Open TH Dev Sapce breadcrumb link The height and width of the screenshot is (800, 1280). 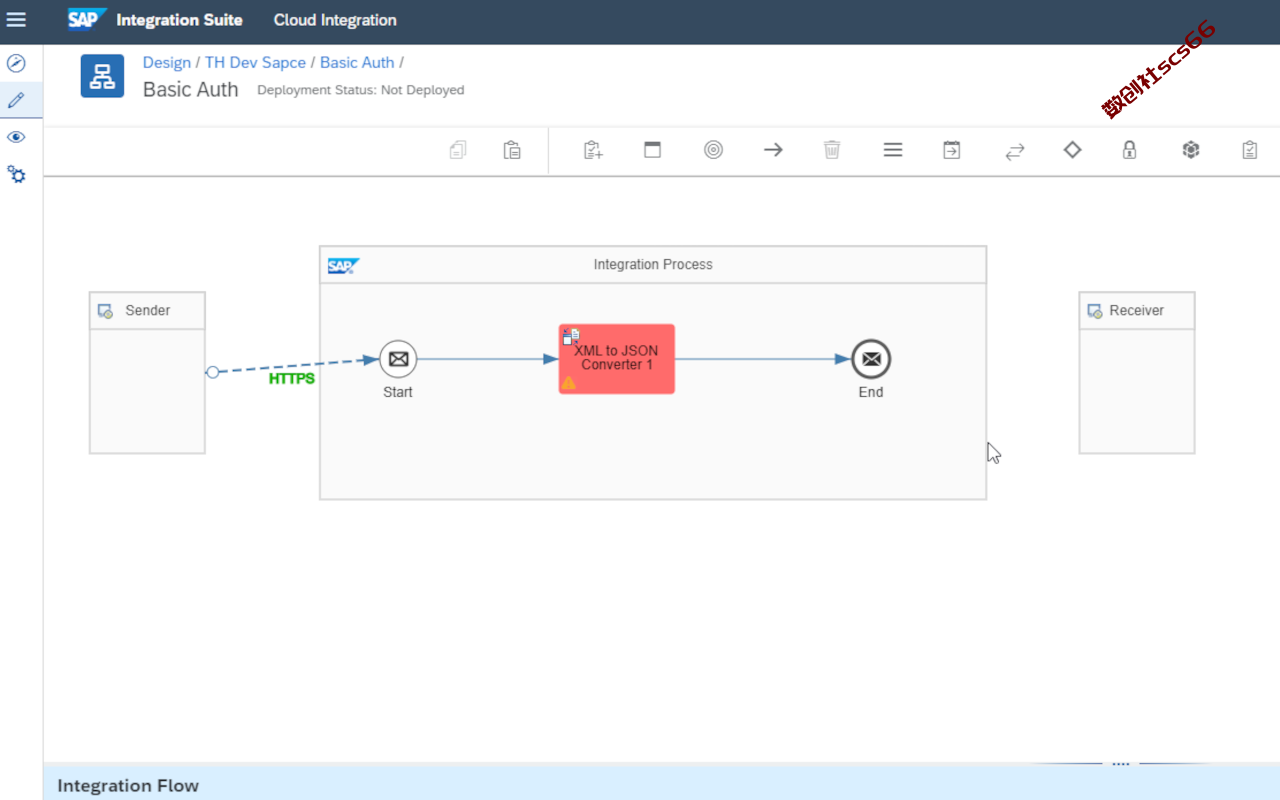[x=256, y=62]
